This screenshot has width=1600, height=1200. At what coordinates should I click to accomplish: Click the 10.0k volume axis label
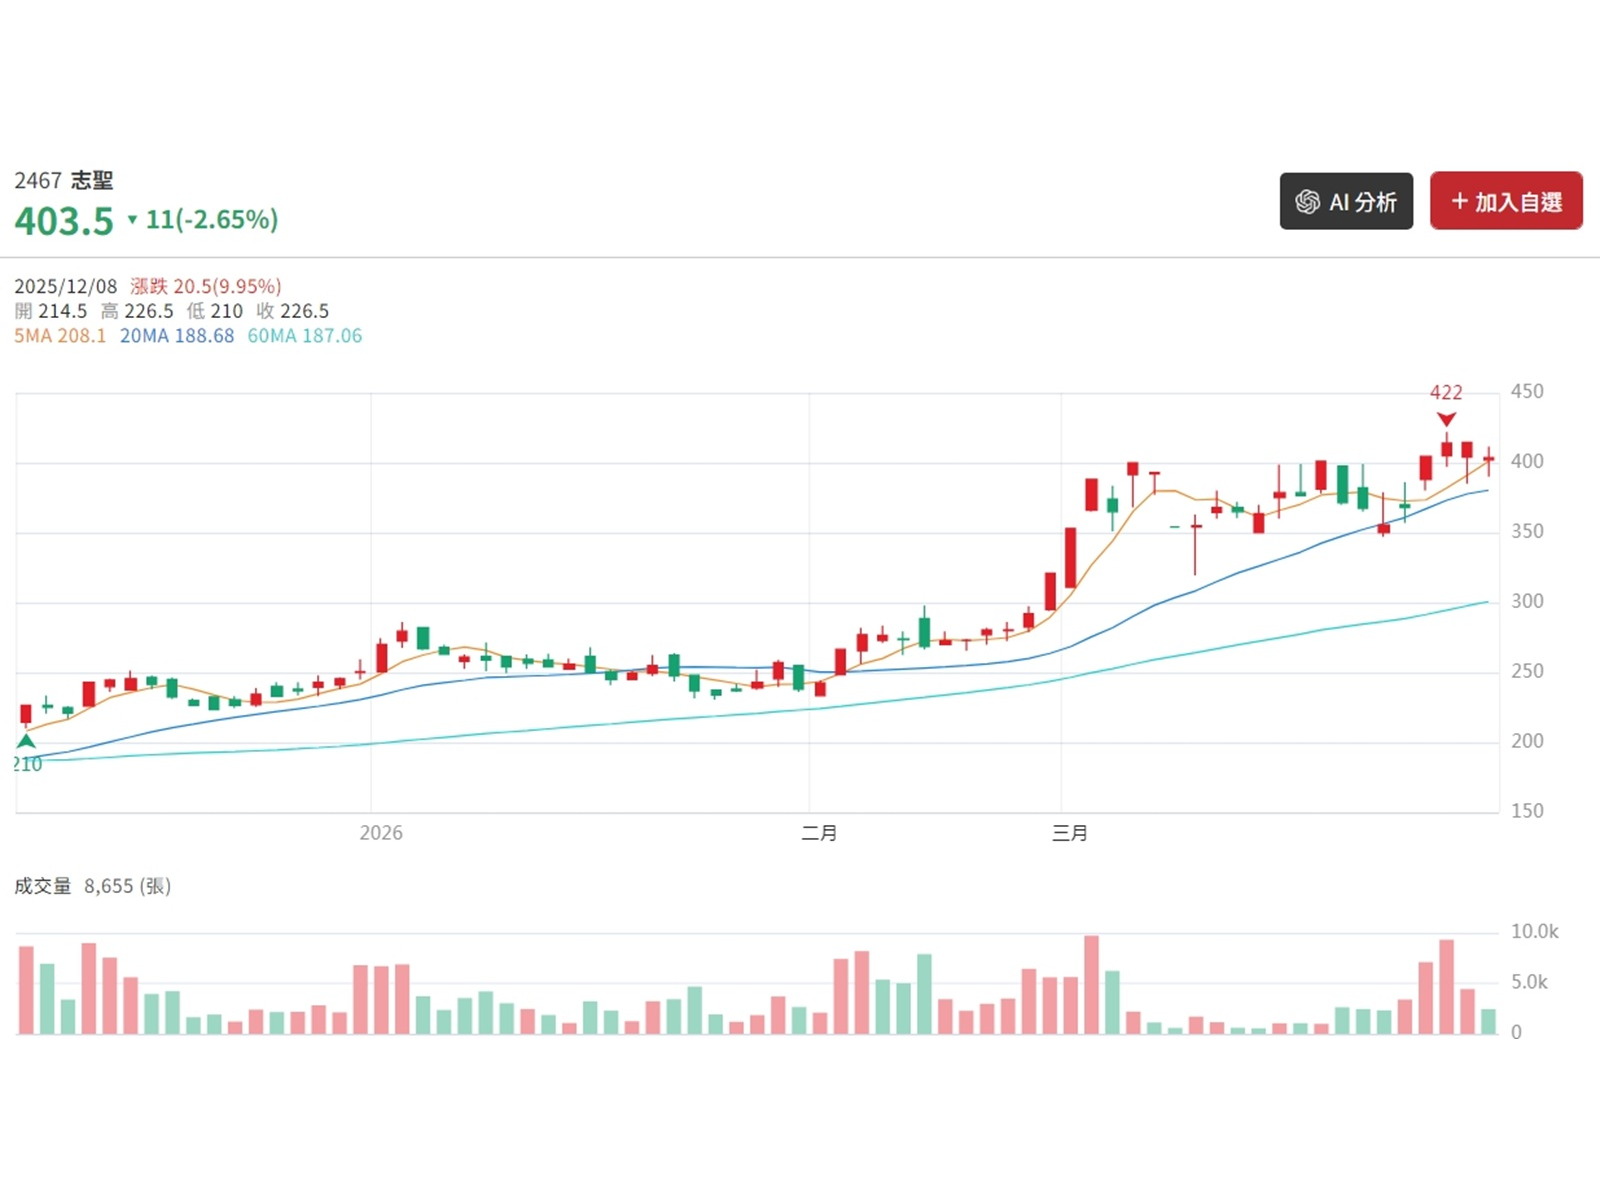[1534, 931]
